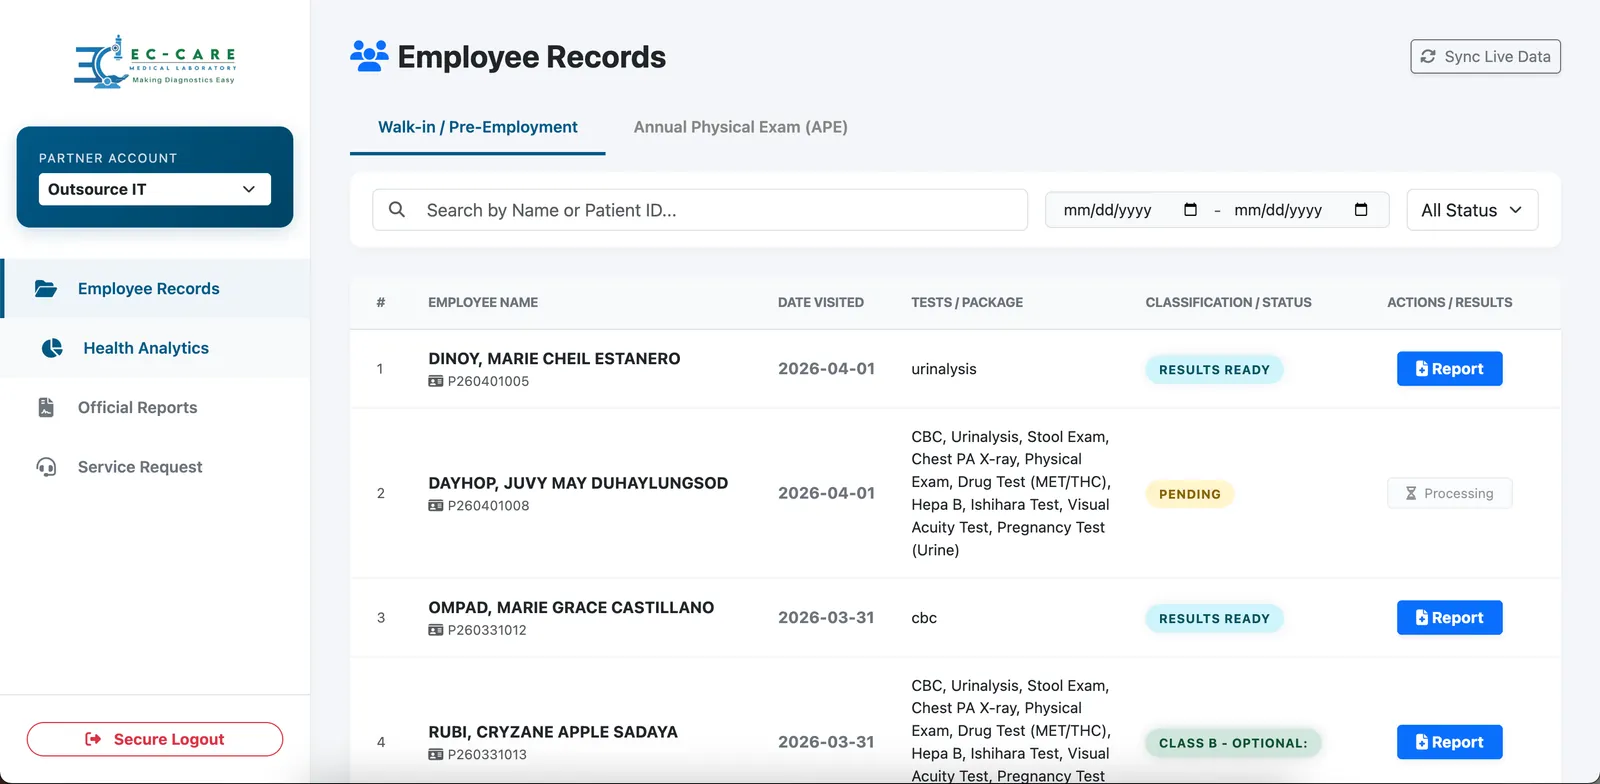Image resolution: width=1600 pixels, height=784 pixels.
Task: Click the DATE VISITED column header
Action: click(x=821, y=302)
